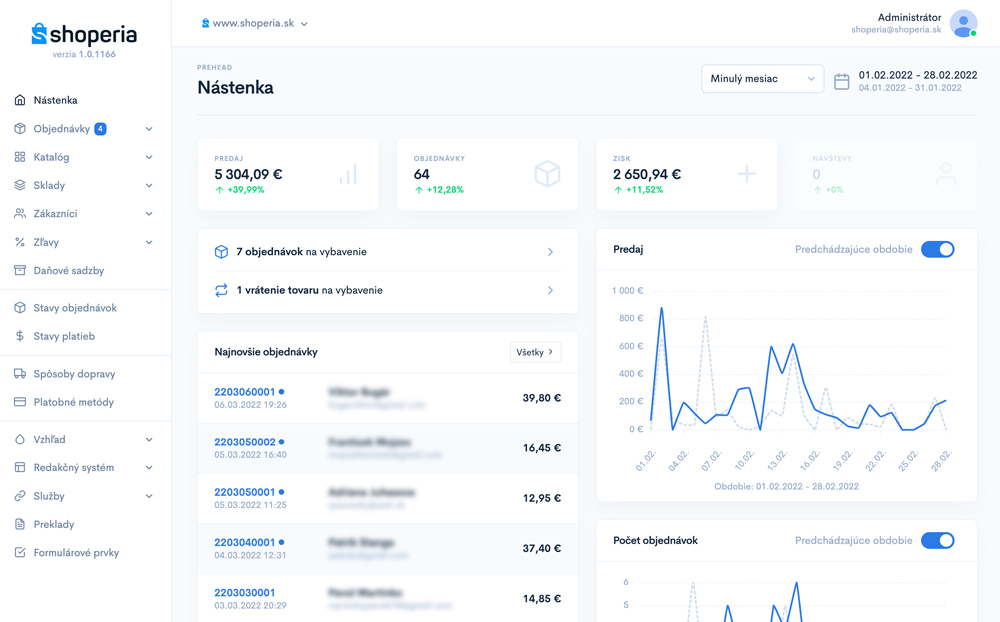Click the Shoperia logo in sidebar

coord(84,35)
